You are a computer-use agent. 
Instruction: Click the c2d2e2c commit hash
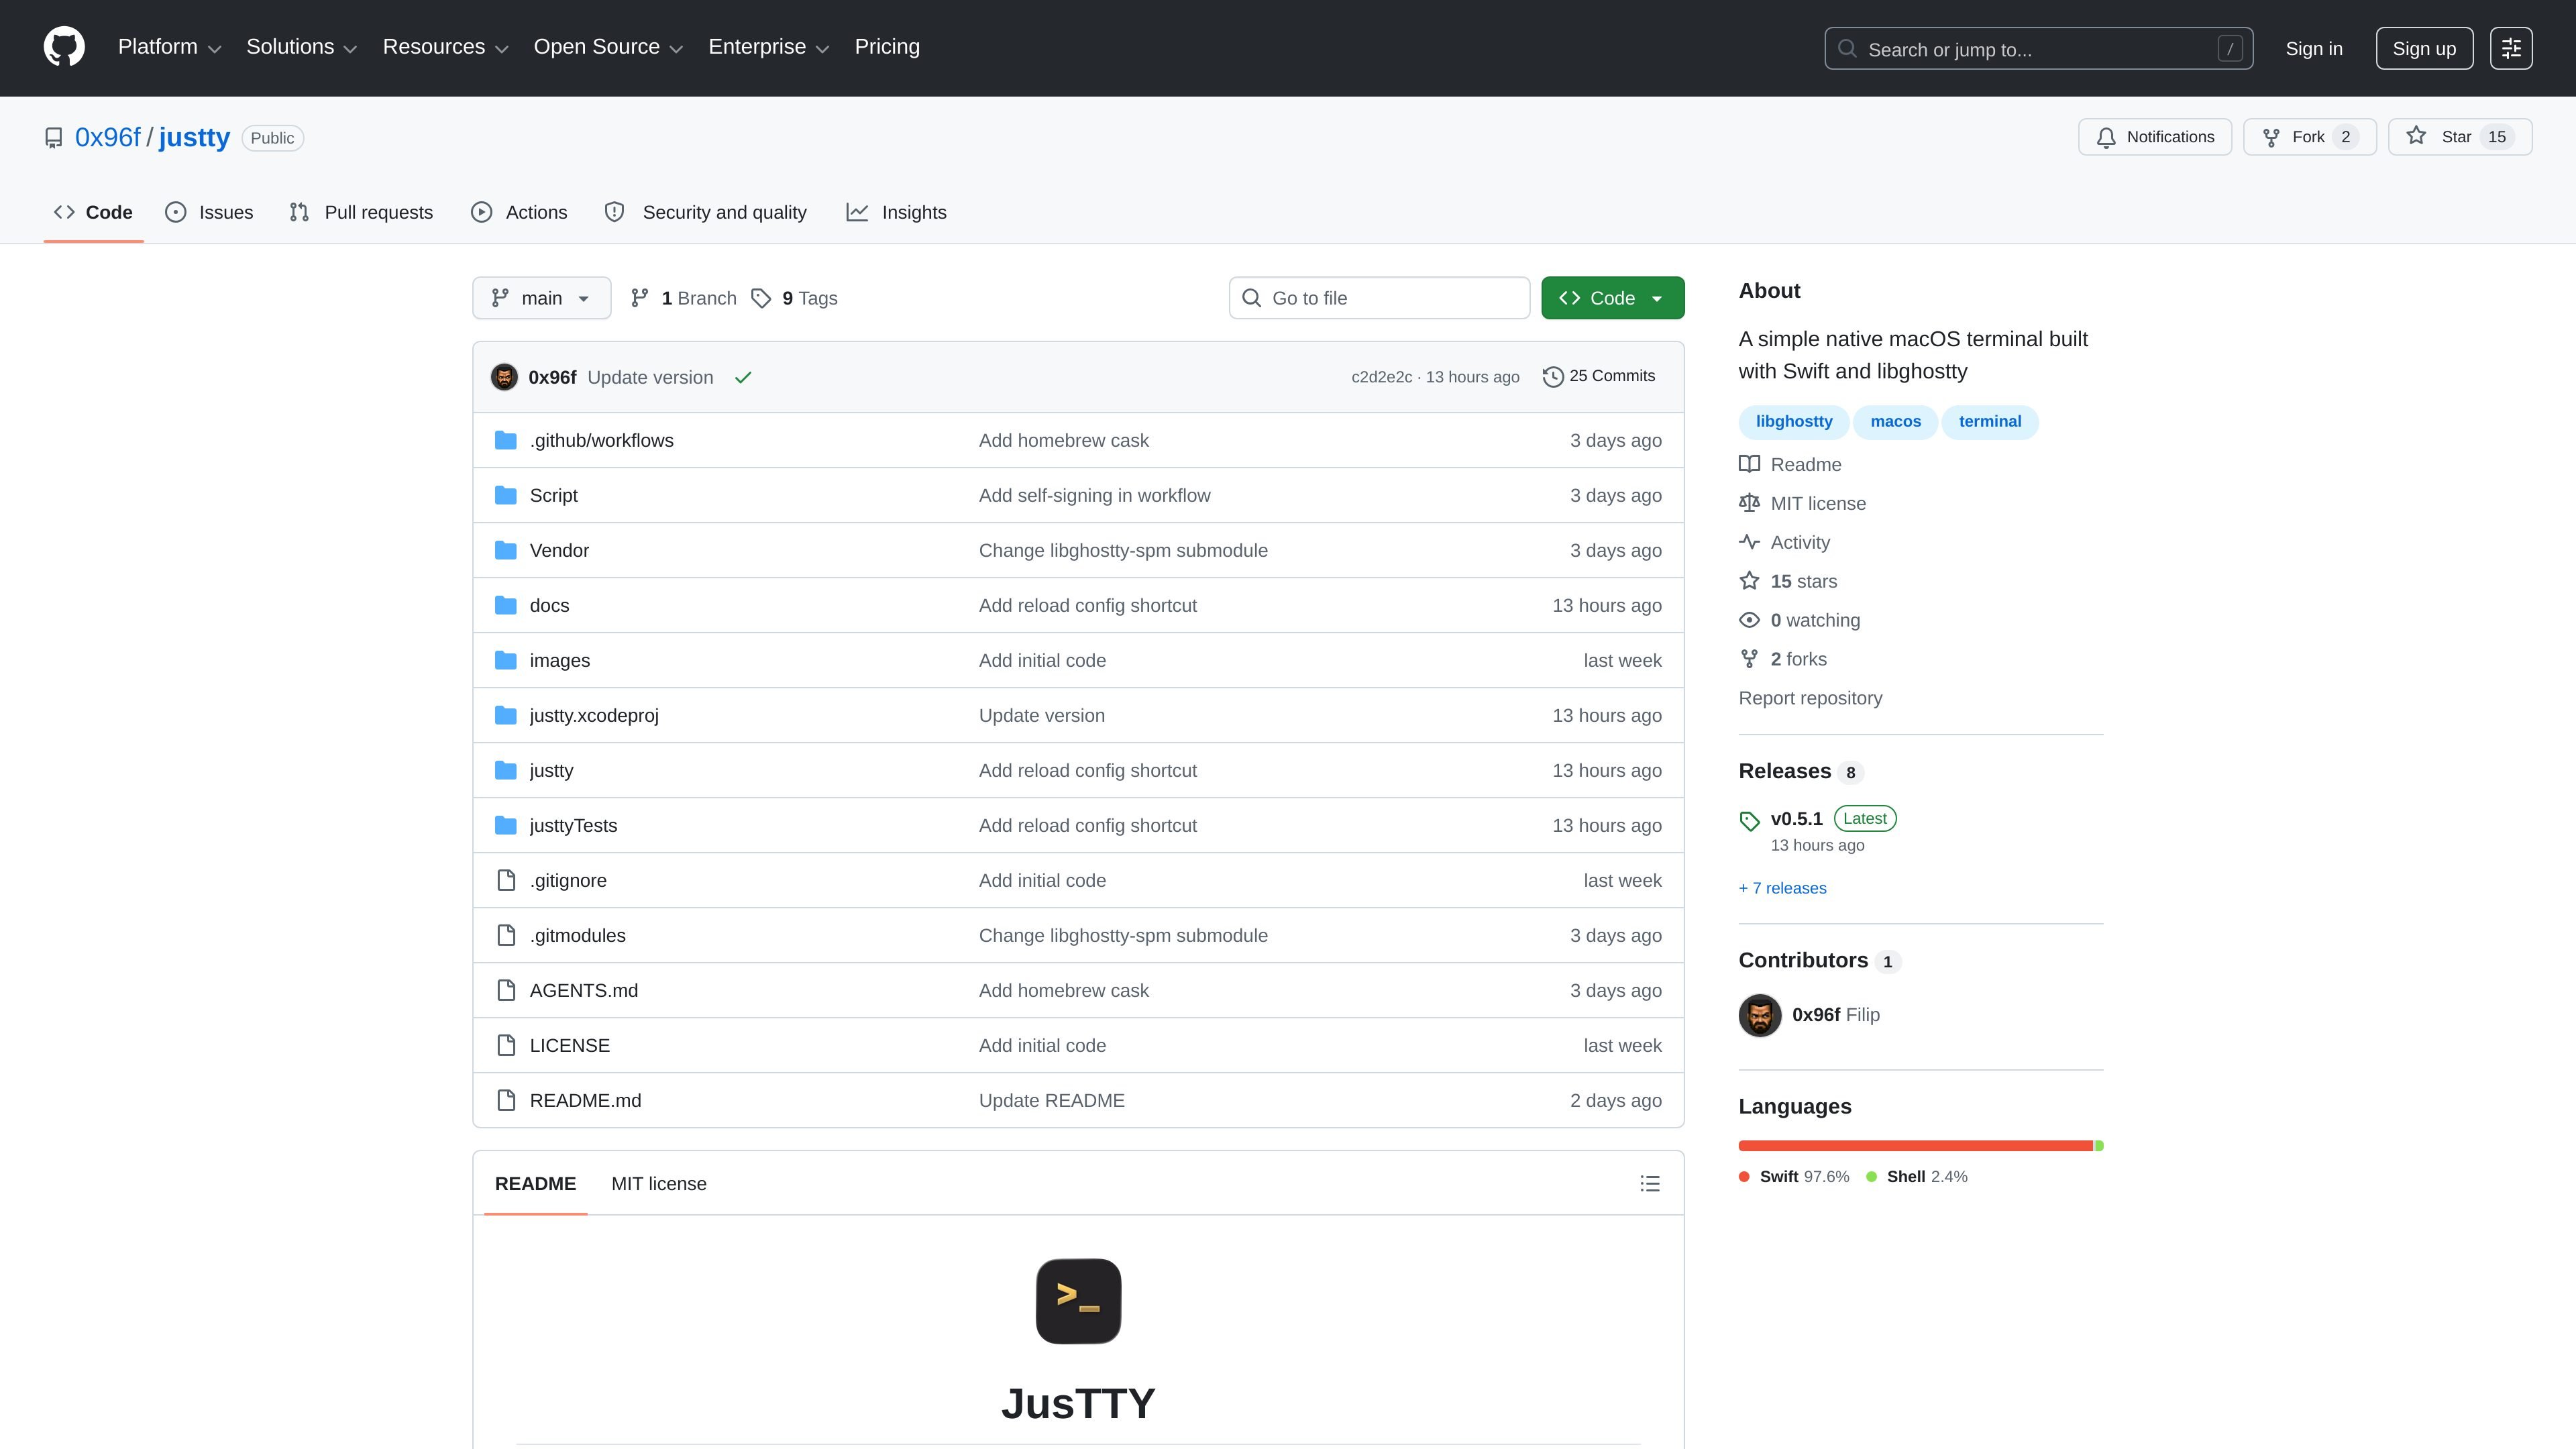1381,377
